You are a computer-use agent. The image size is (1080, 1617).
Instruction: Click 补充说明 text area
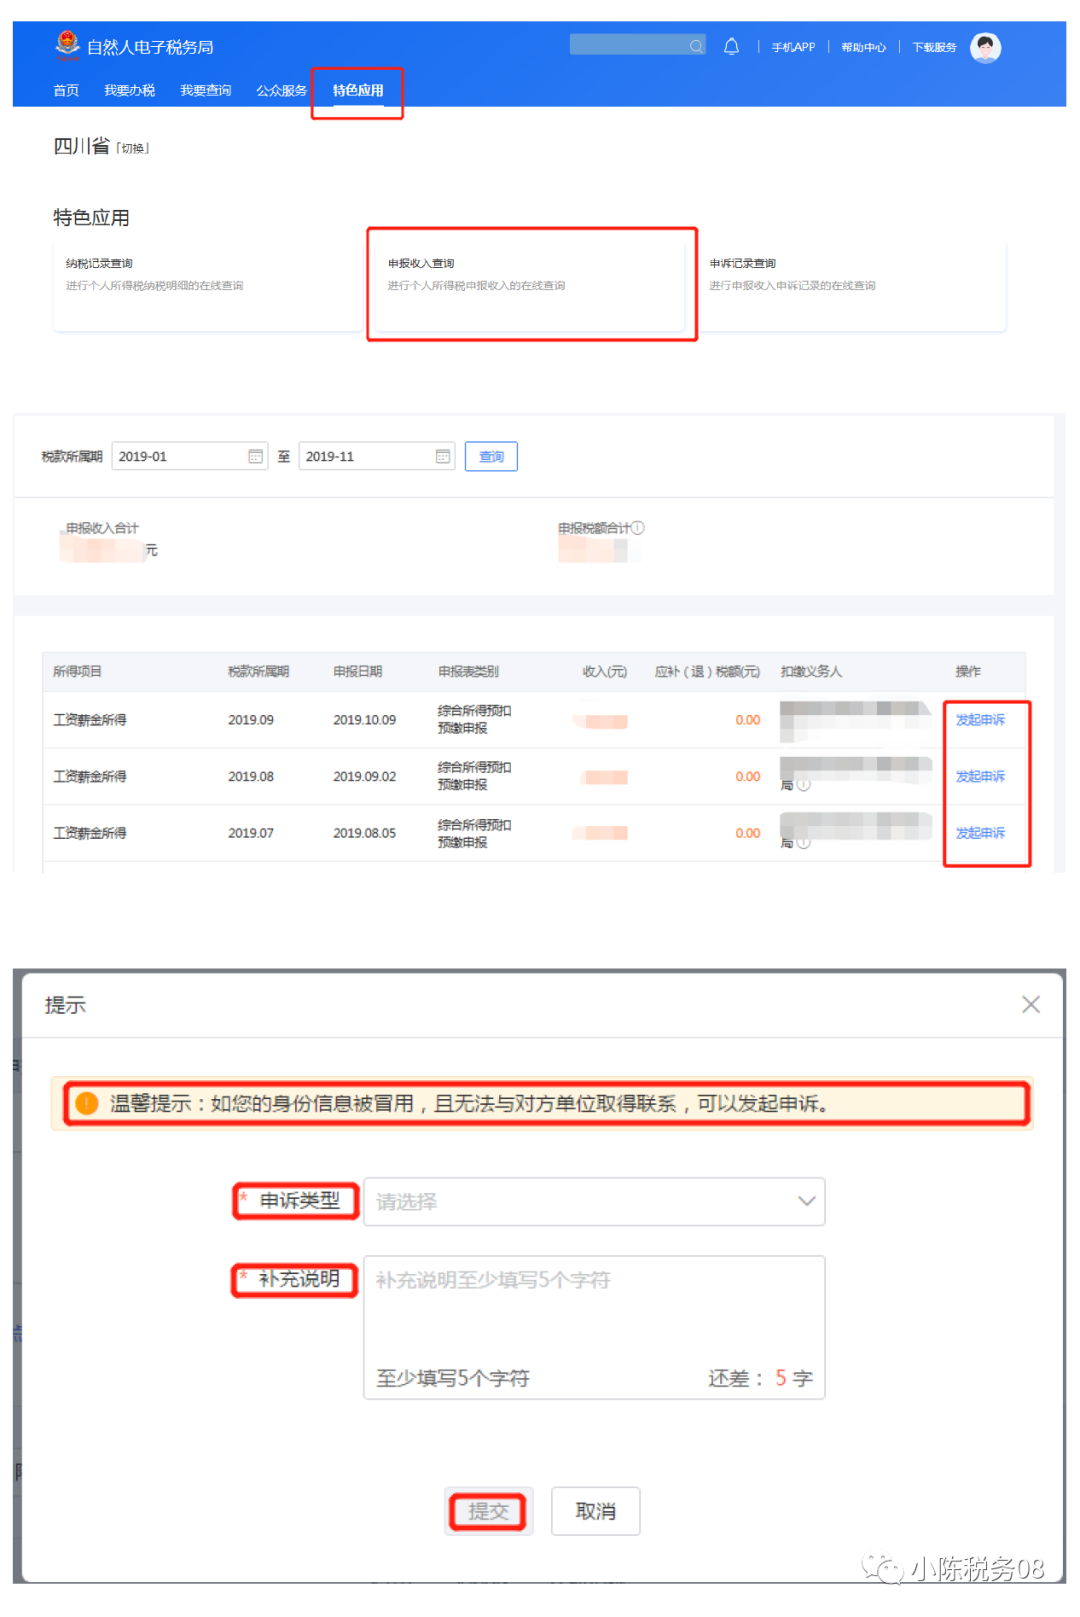coord(594,1327)
